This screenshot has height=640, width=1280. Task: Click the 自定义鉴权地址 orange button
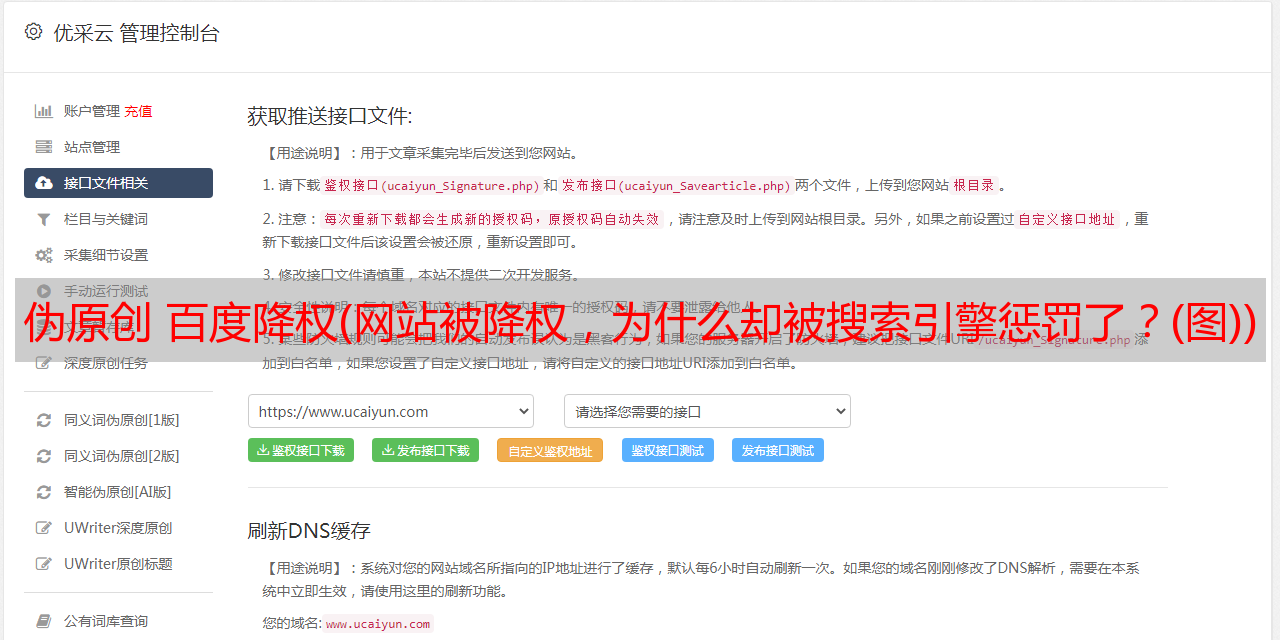click(x=550, y=451)
